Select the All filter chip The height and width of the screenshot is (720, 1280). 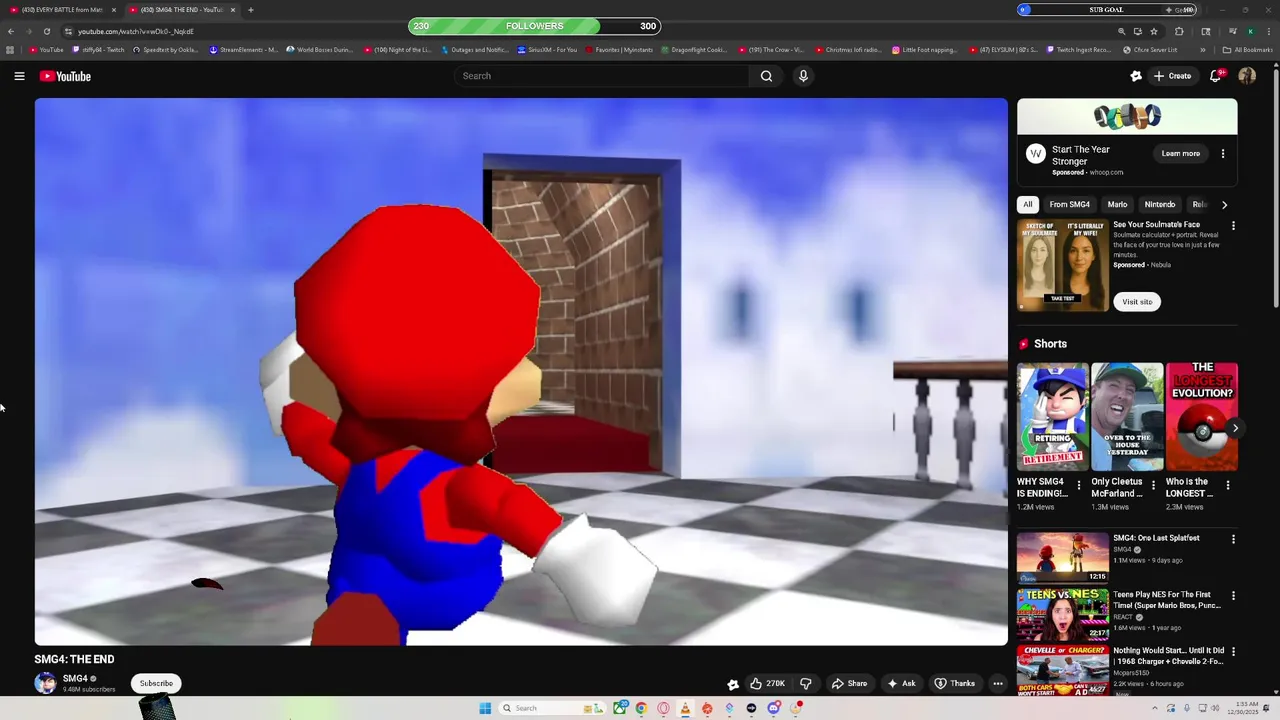(1027, 205)
